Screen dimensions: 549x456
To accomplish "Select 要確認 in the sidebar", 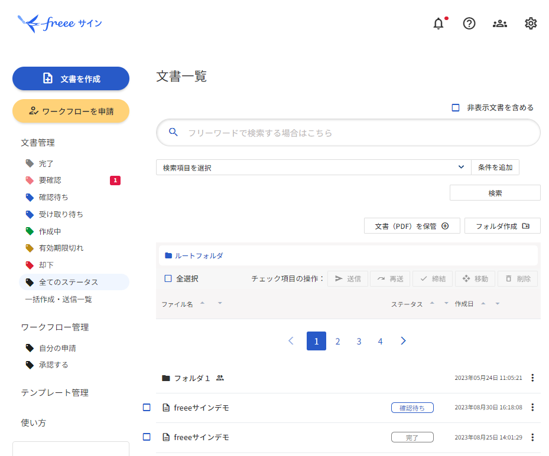I will (50, 180).
